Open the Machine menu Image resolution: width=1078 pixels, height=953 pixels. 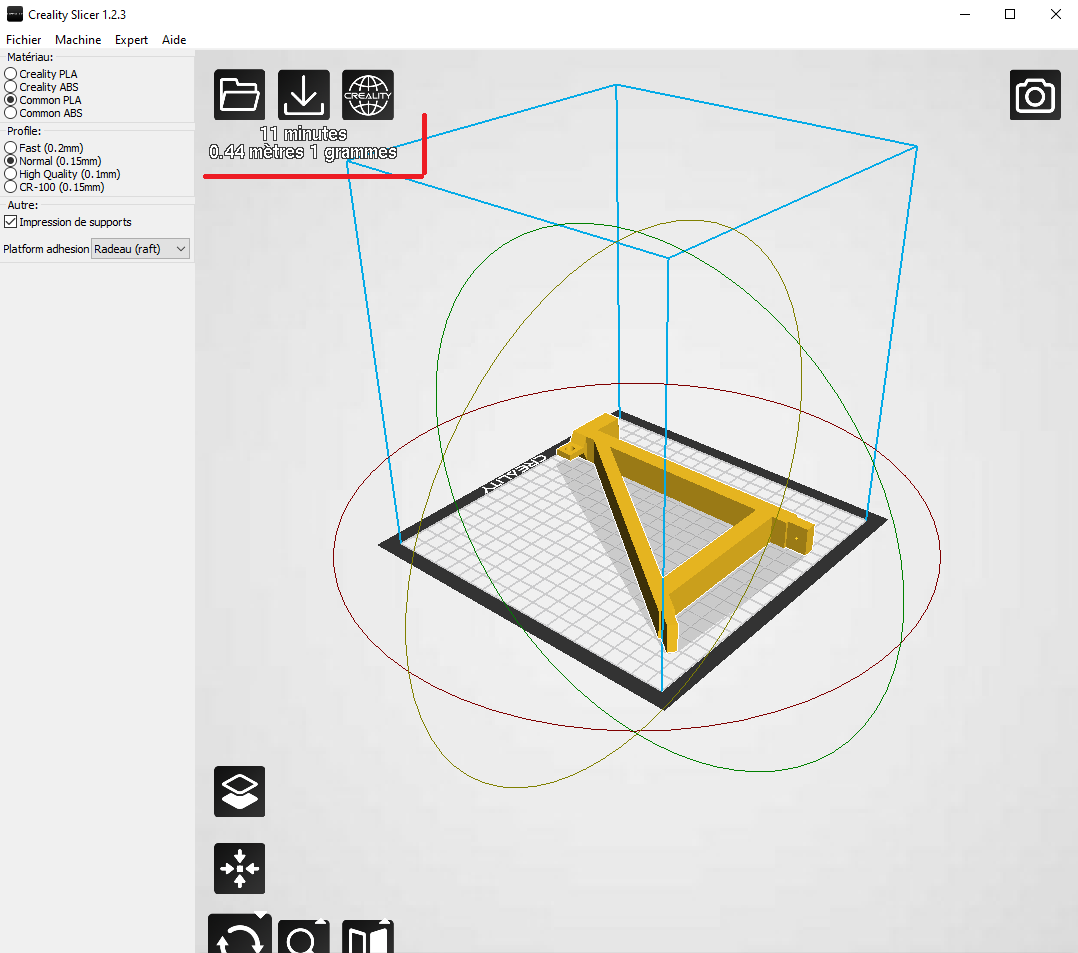pyautogui.click(x=78, y=40)
